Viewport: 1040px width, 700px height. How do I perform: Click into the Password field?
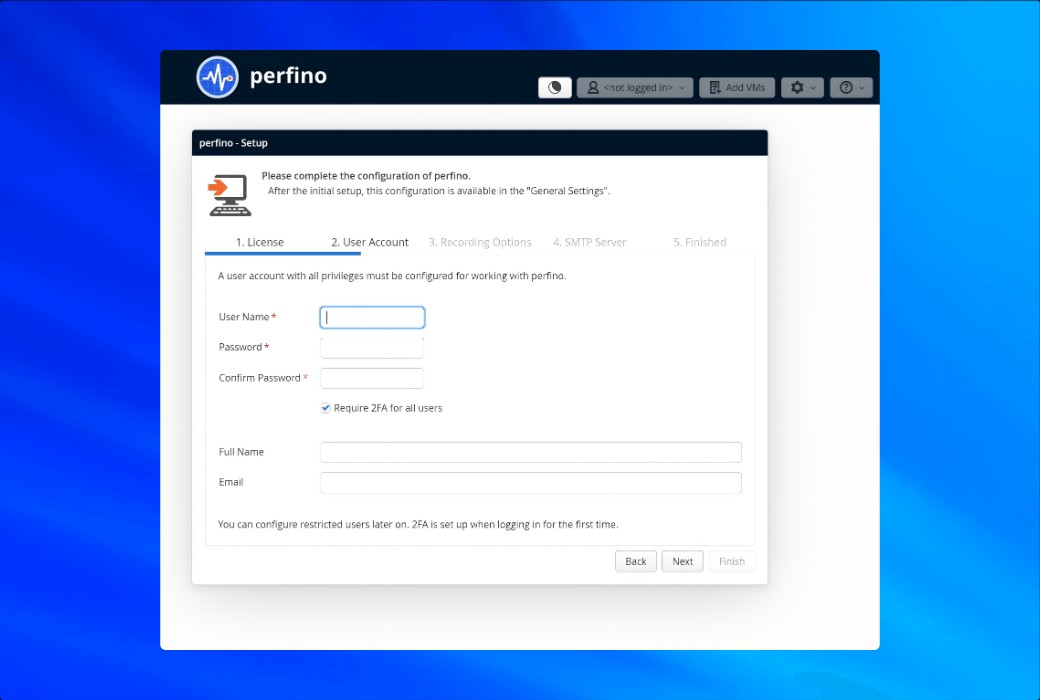372,348
